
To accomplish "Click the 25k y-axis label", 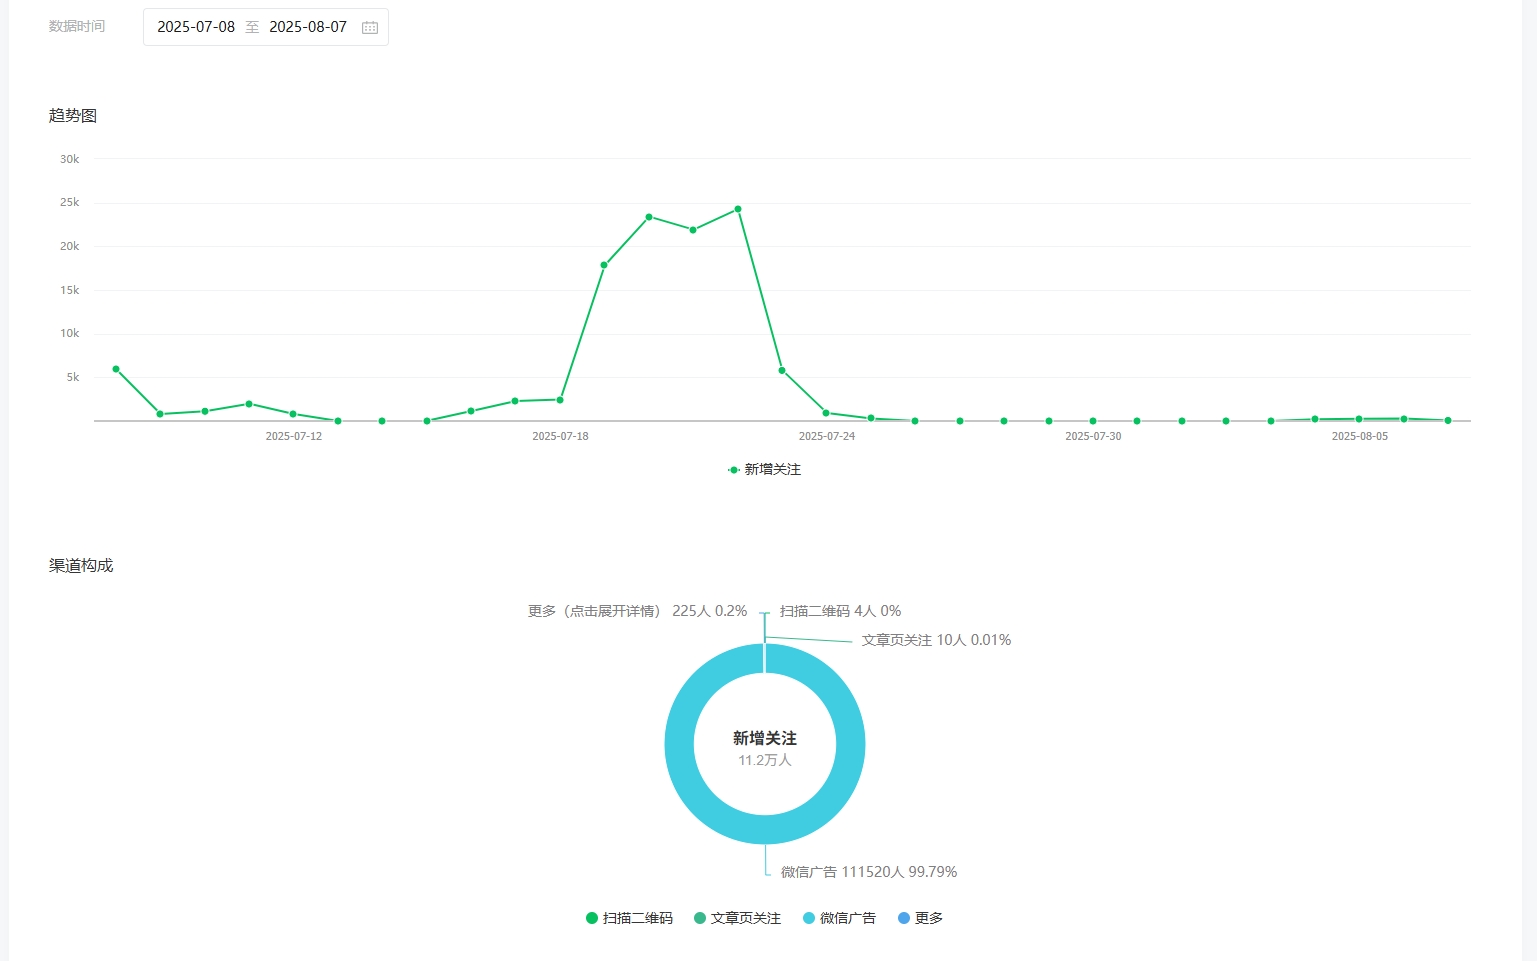I will tap(69, 202).
